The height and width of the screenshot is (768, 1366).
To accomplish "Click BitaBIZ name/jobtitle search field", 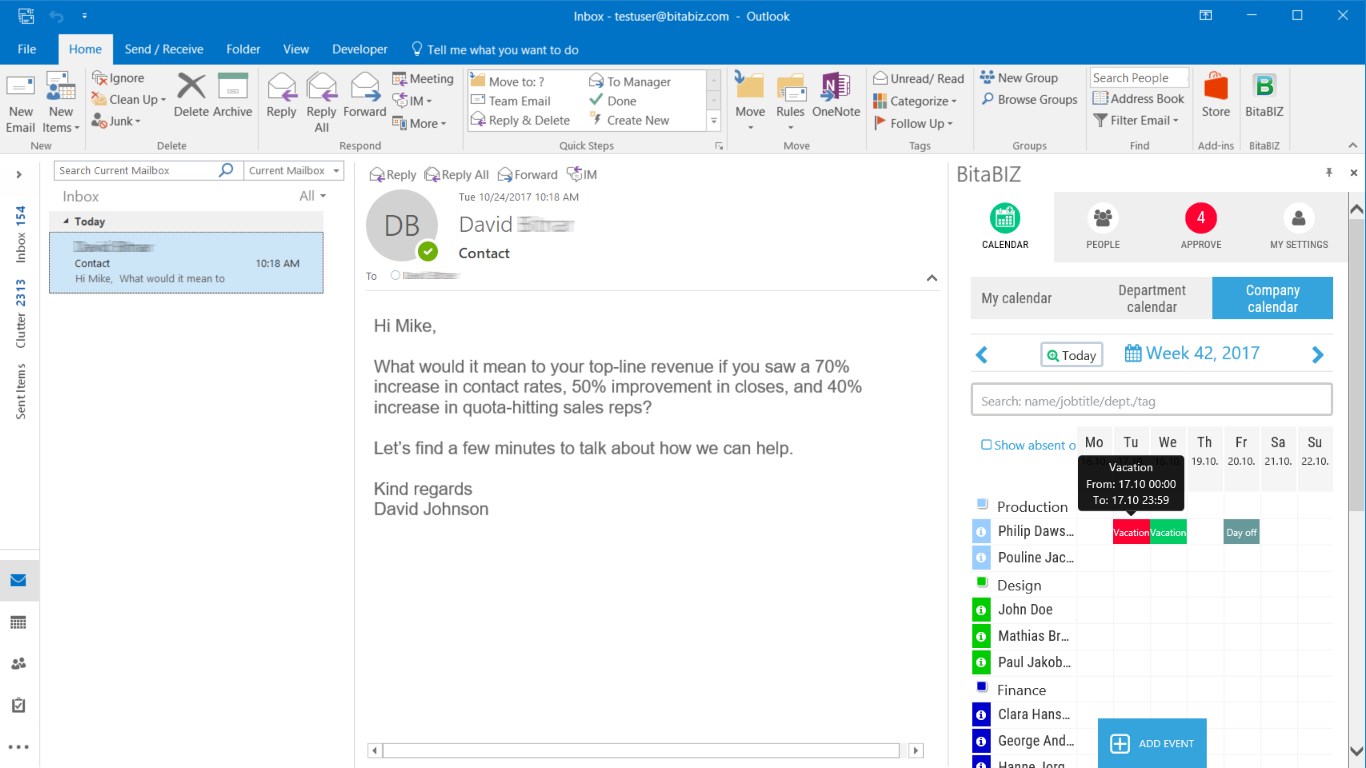I will coord(1151,400).
